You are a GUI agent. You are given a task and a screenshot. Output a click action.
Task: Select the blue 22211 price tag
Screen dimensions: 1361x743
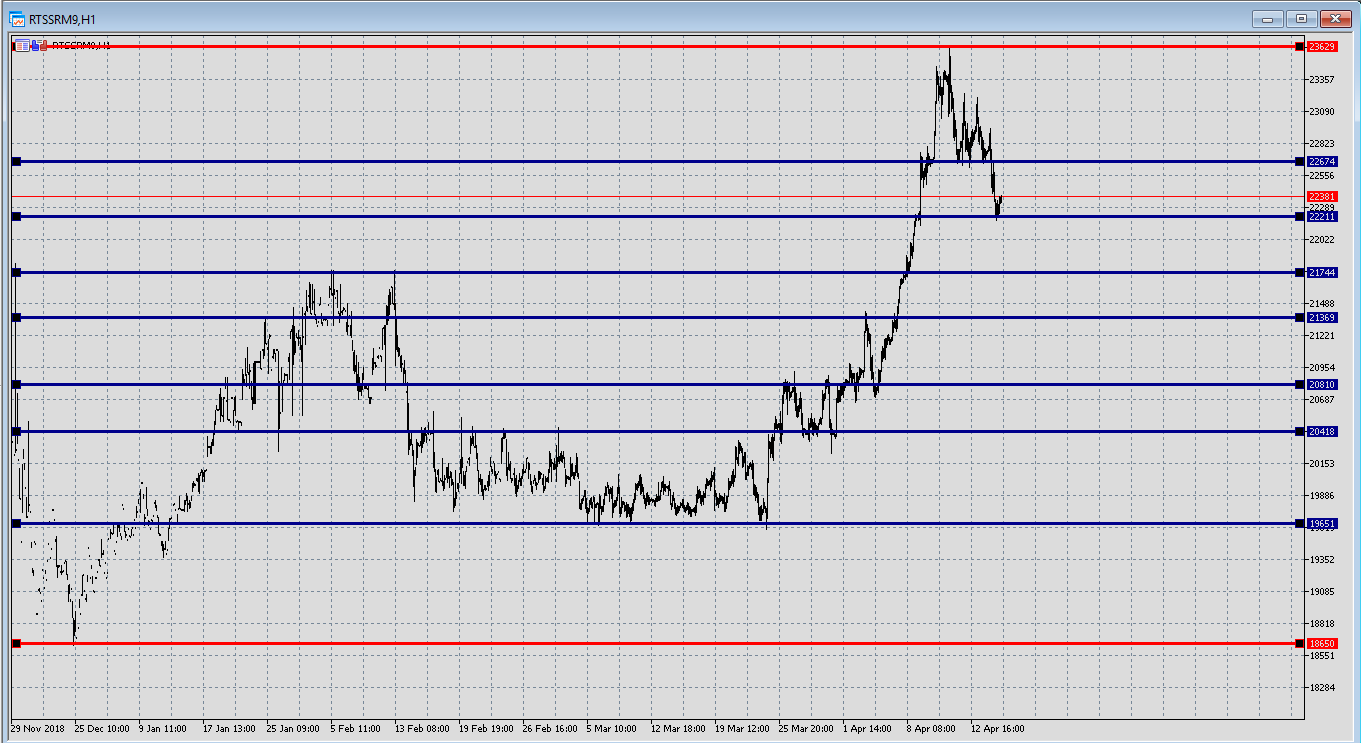(x=1322, y=216)
